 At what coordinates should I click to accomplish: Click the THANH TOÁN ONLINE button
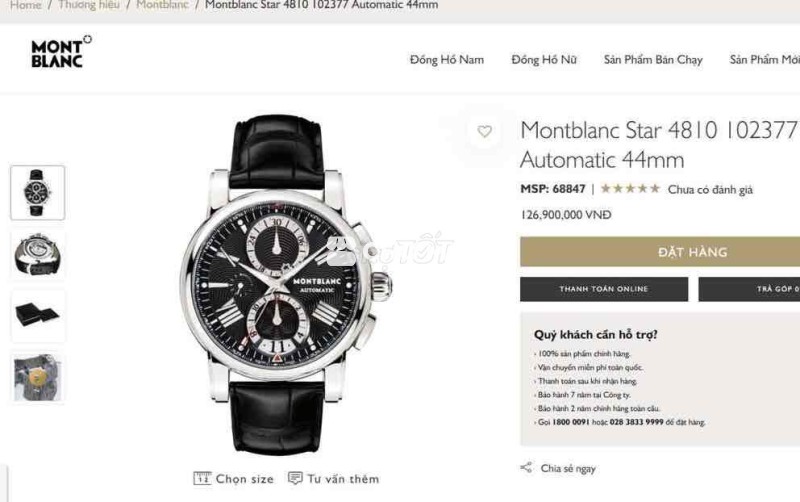coord(604,289)
